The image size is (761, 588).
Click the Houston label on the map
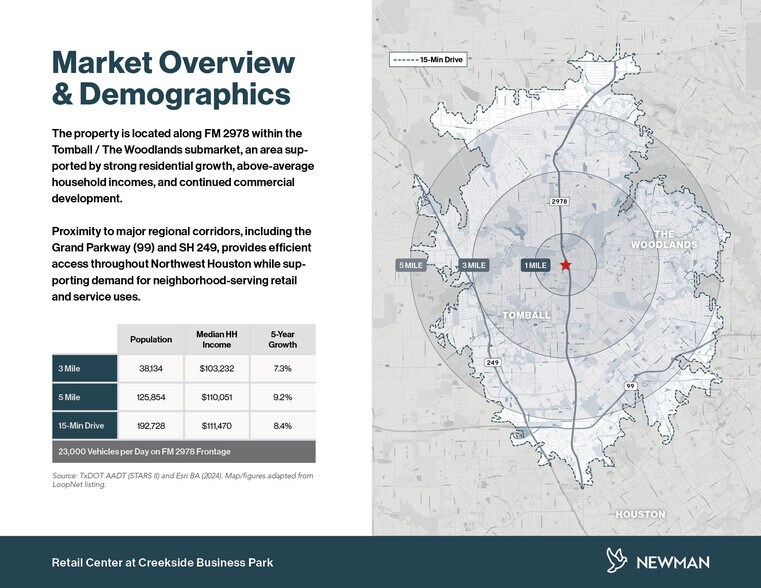pos(640,514)
